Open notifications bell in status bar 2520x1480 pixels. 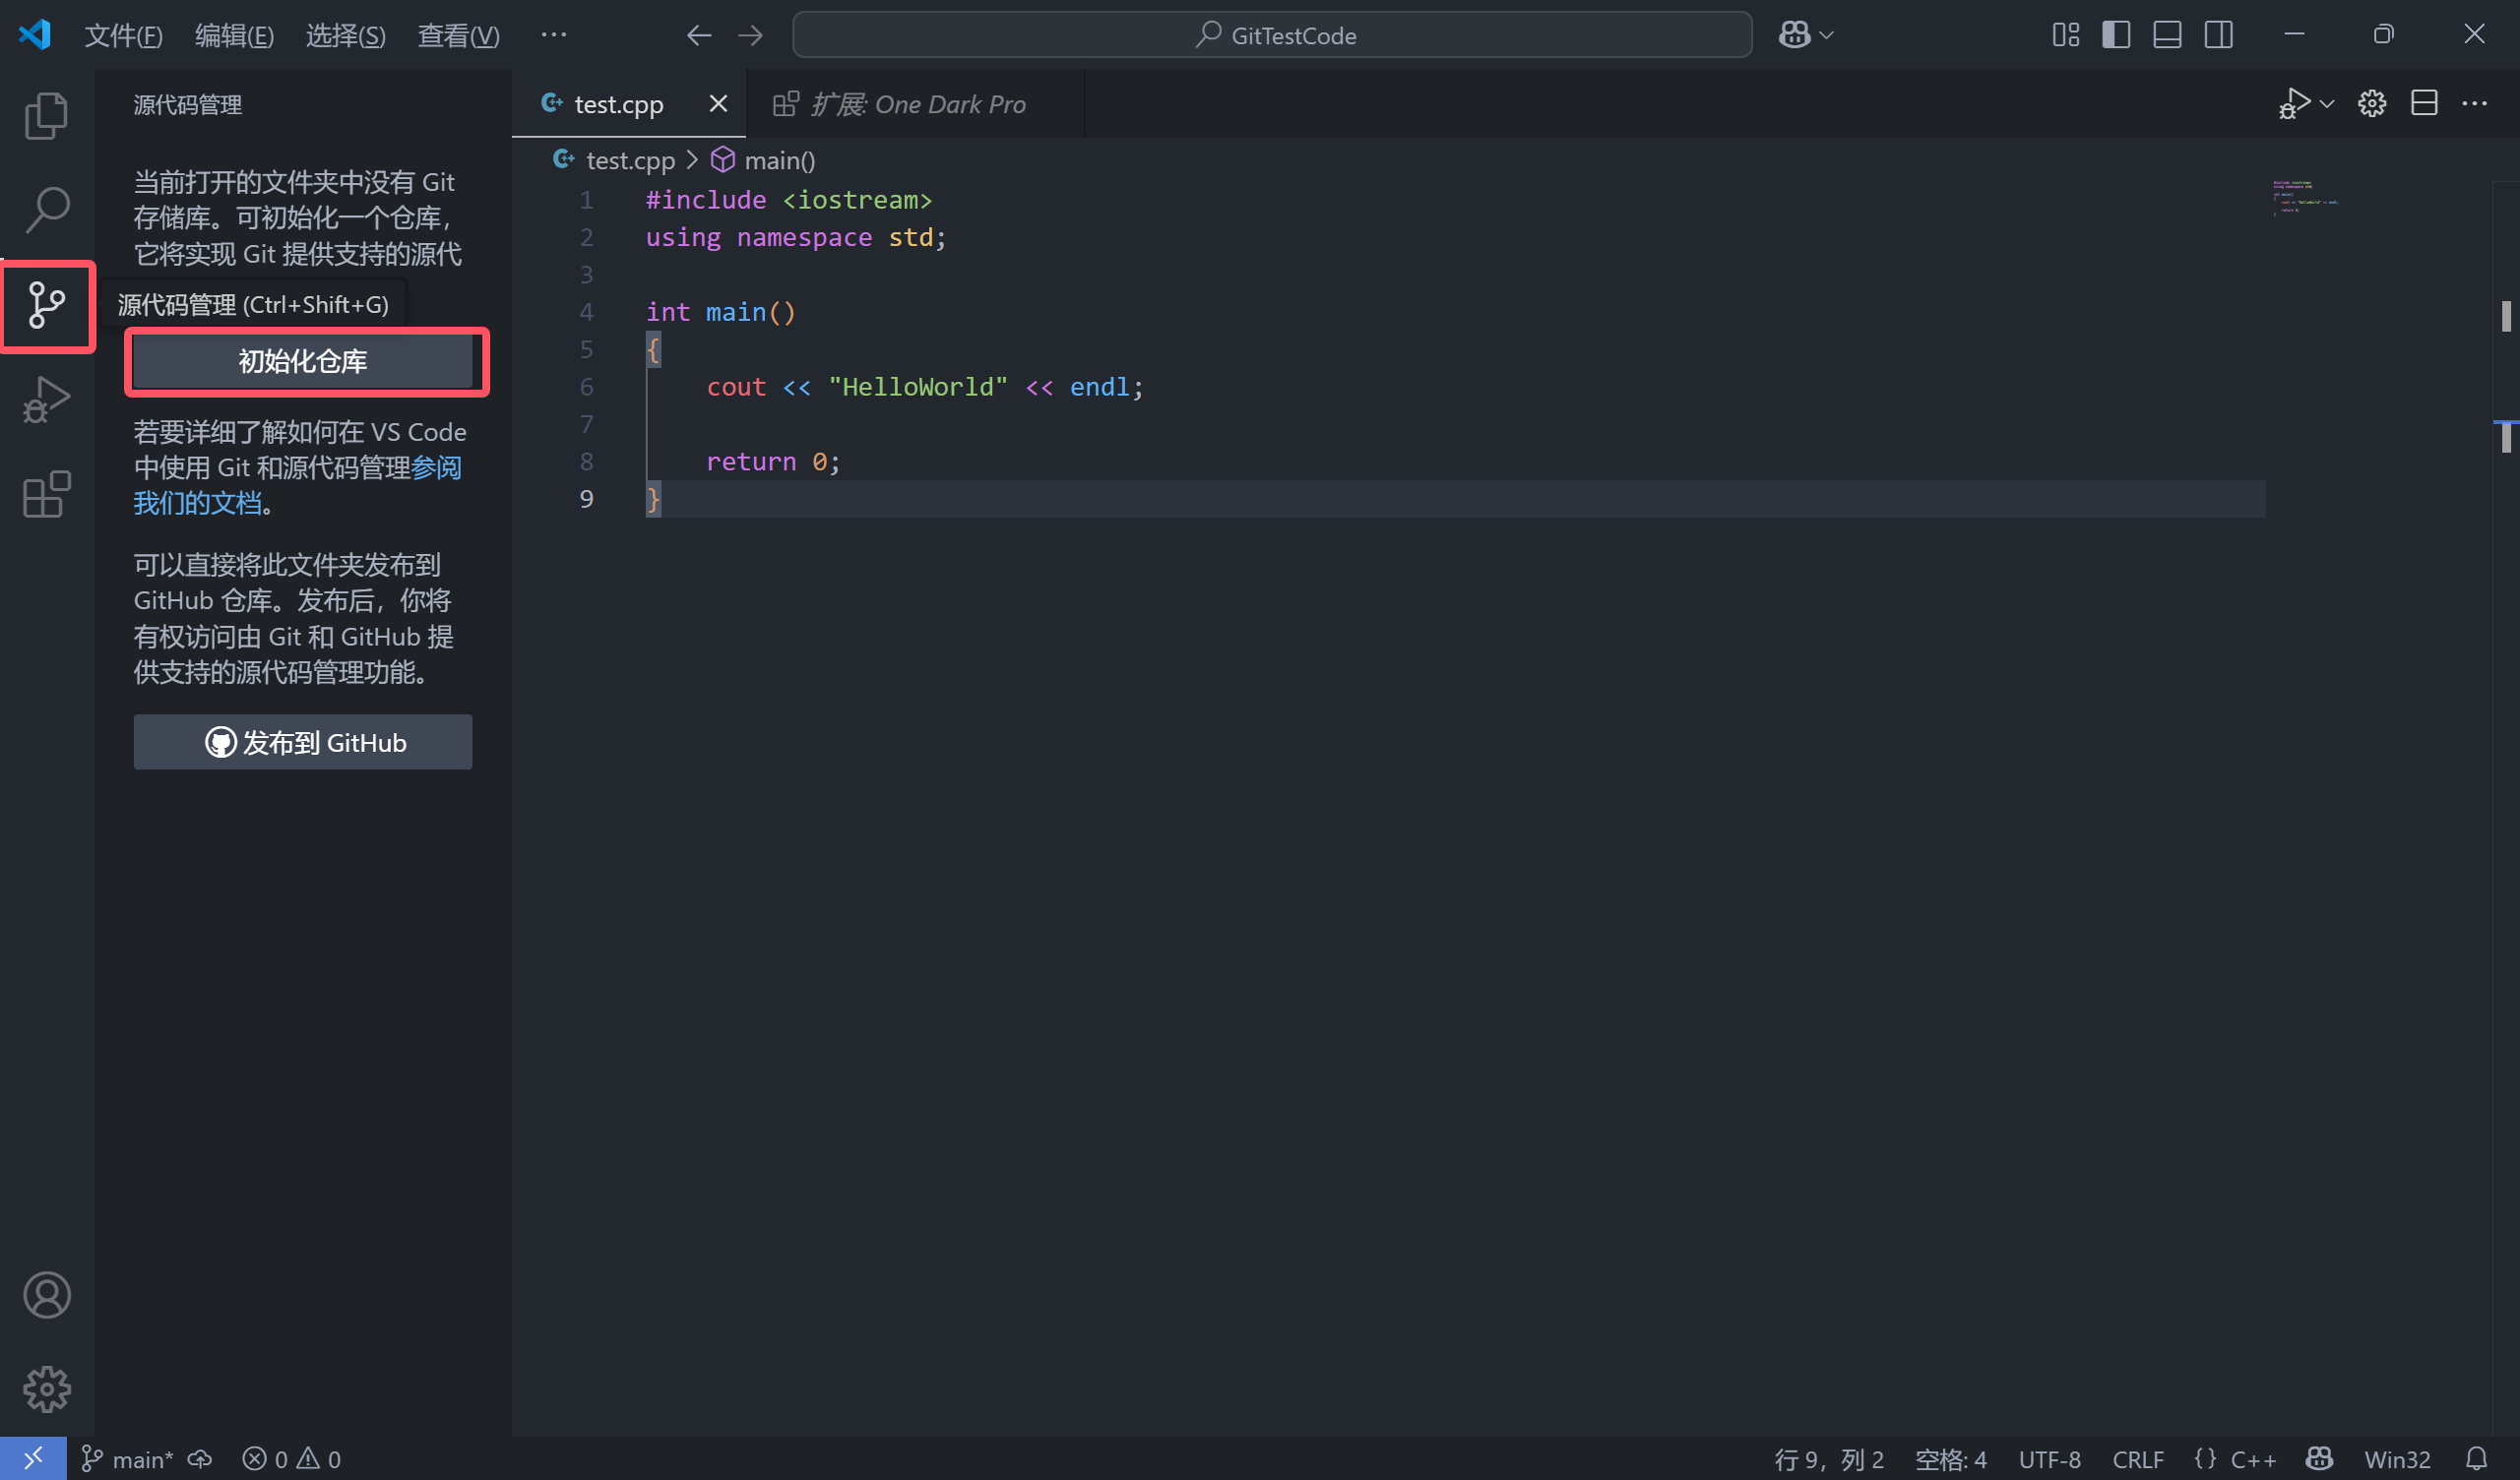coord(2476,1459)
